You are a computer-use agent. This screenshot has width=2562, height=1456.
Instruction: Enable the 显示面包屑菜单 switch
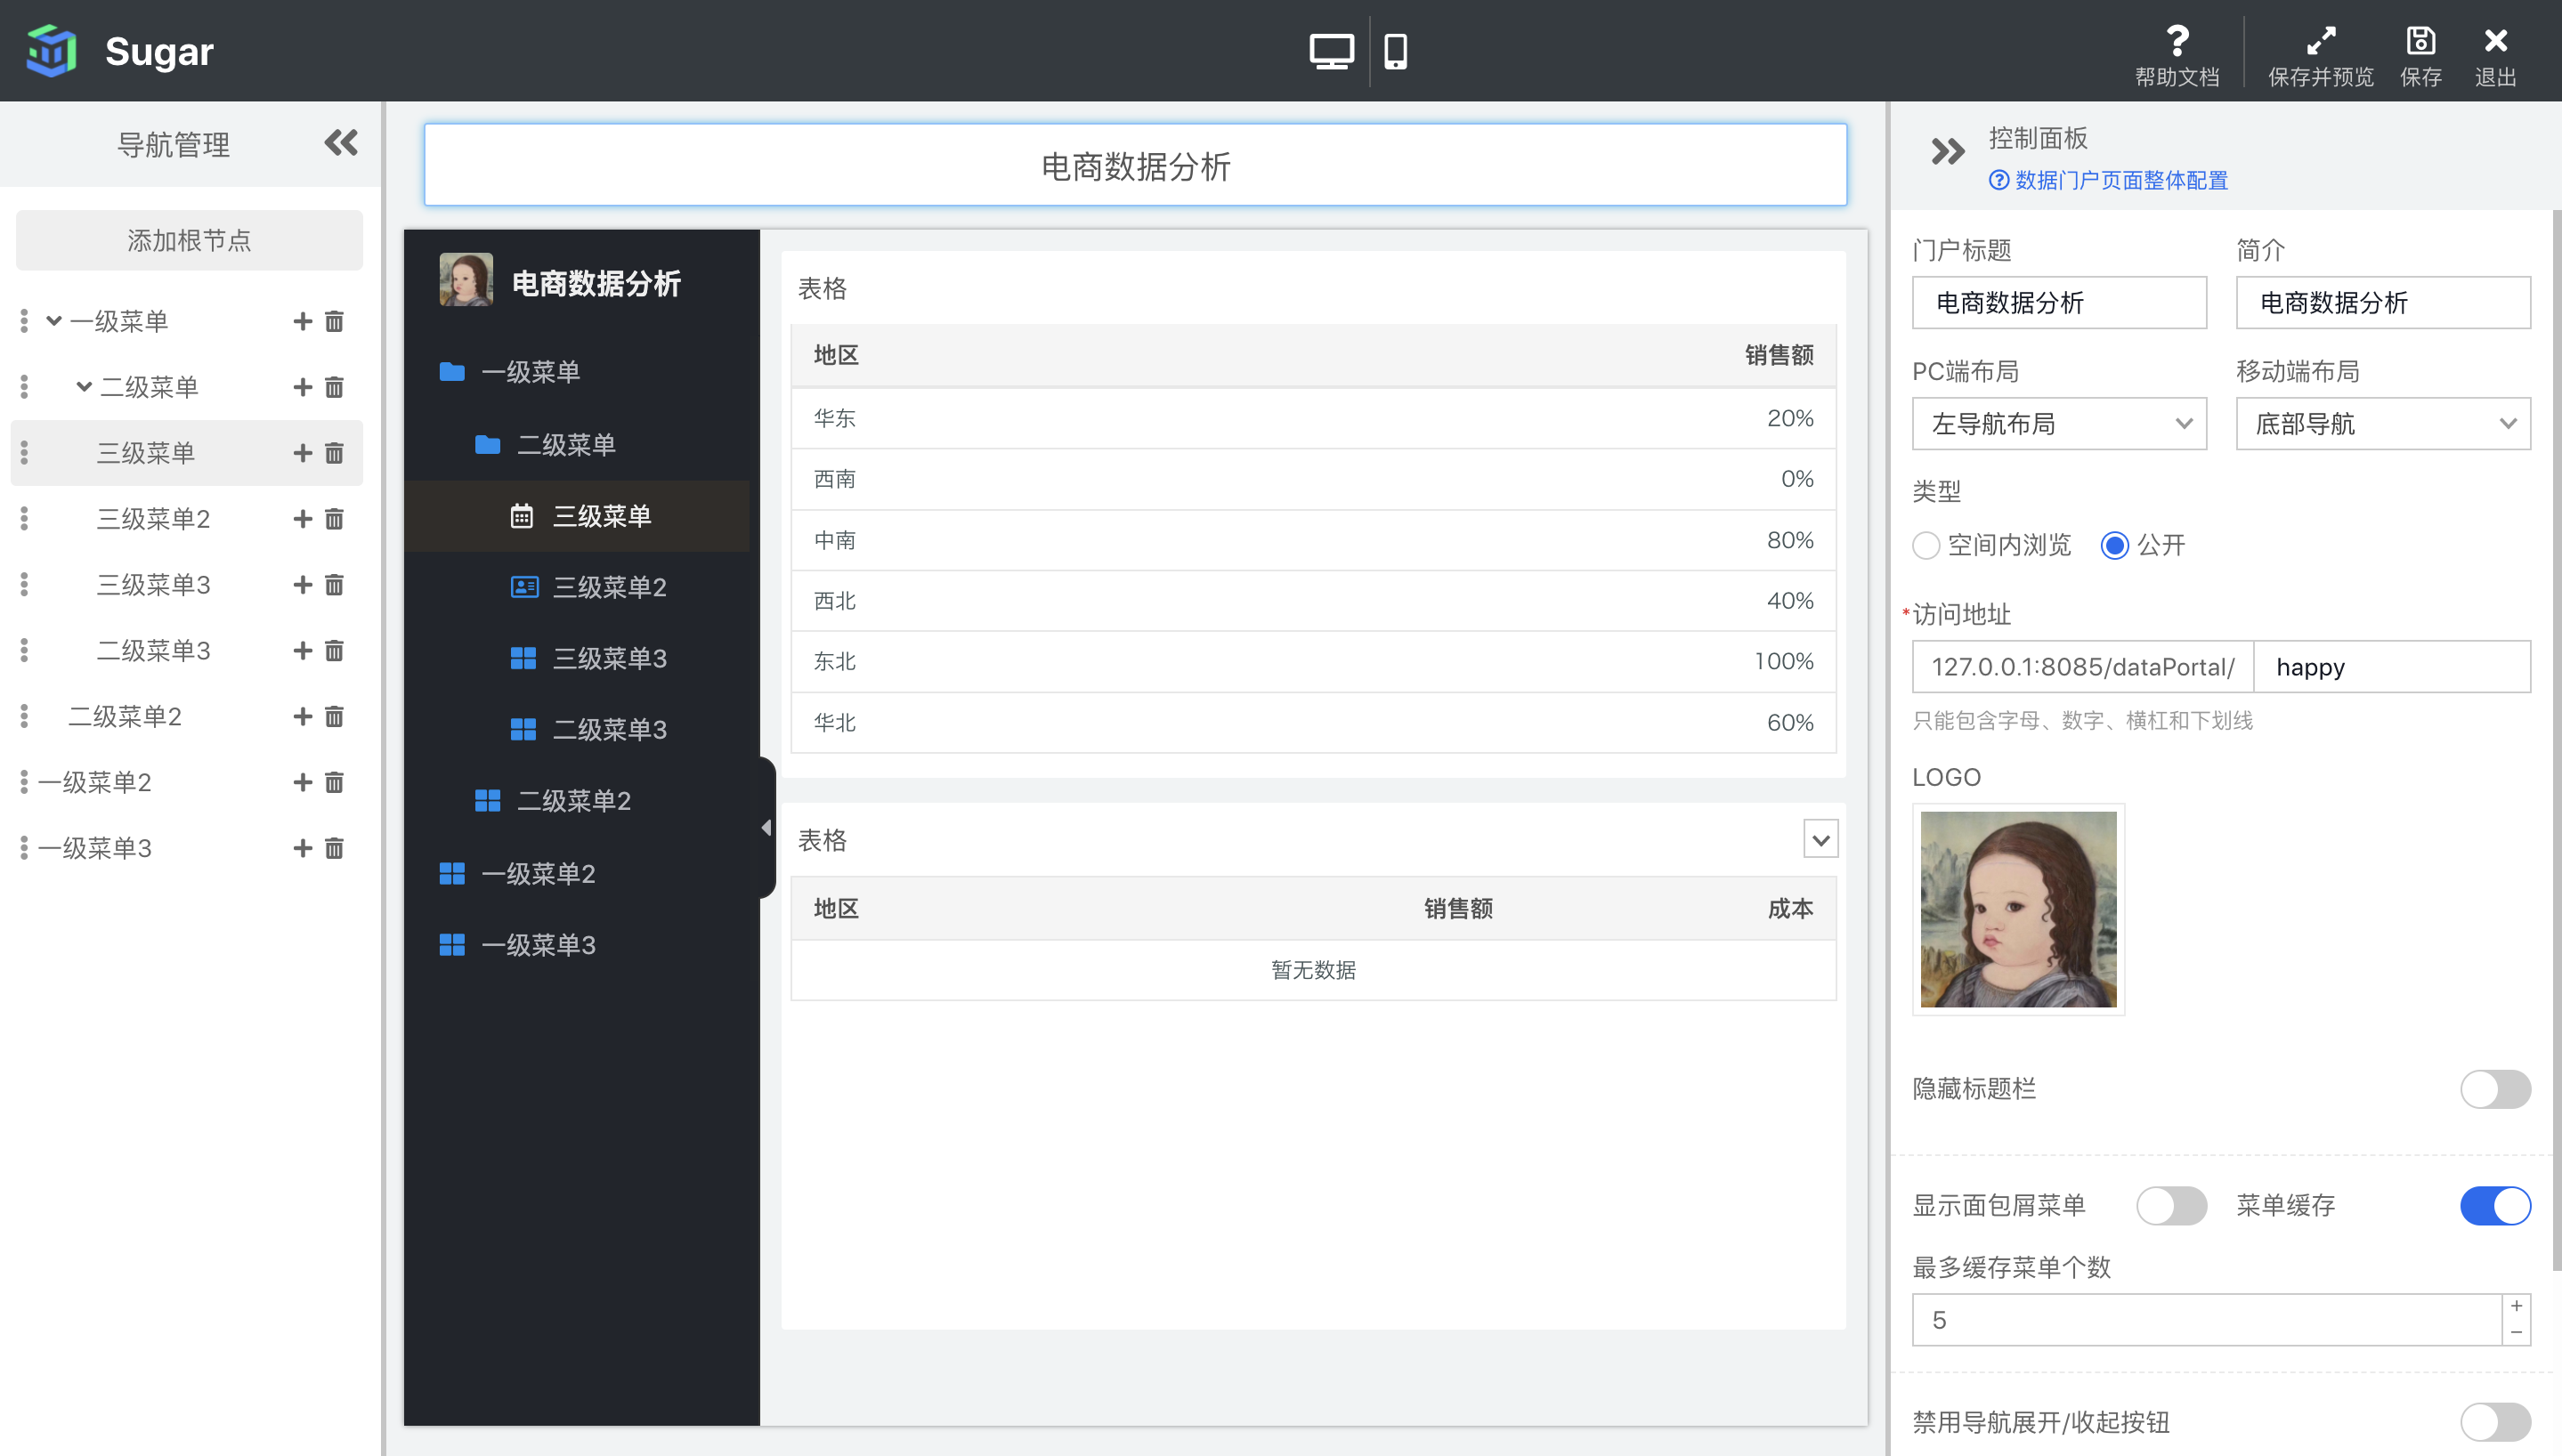click(2171, 1205)
